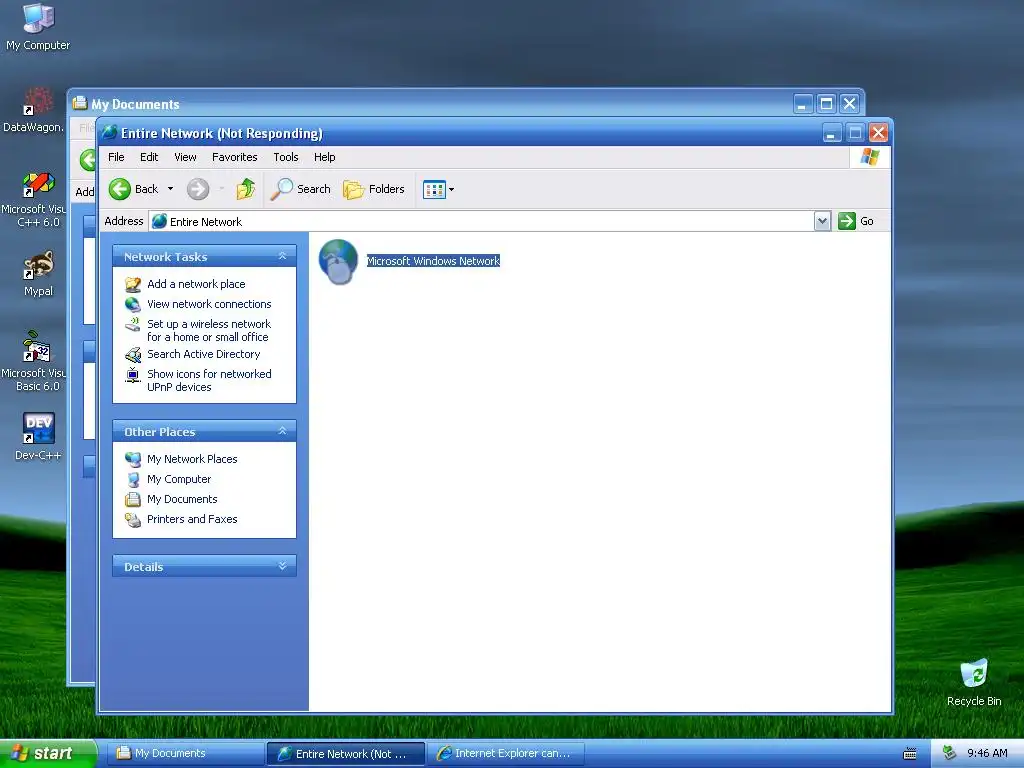Image resolution: width=1024 pixels, height=768 pixels.
Task: Click the 9:46 AM taskbar clock
Action: point(987,754)
